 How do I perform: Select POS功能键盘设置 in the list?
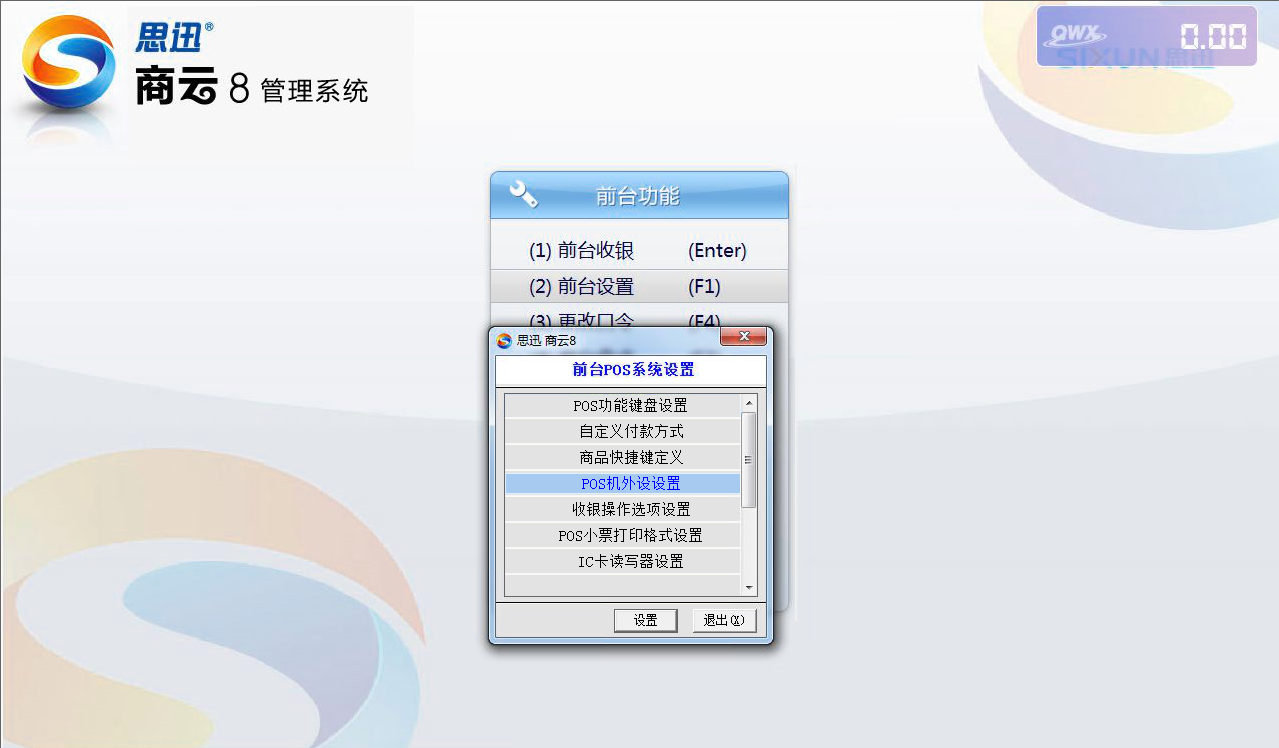click(x=622, y=406)
